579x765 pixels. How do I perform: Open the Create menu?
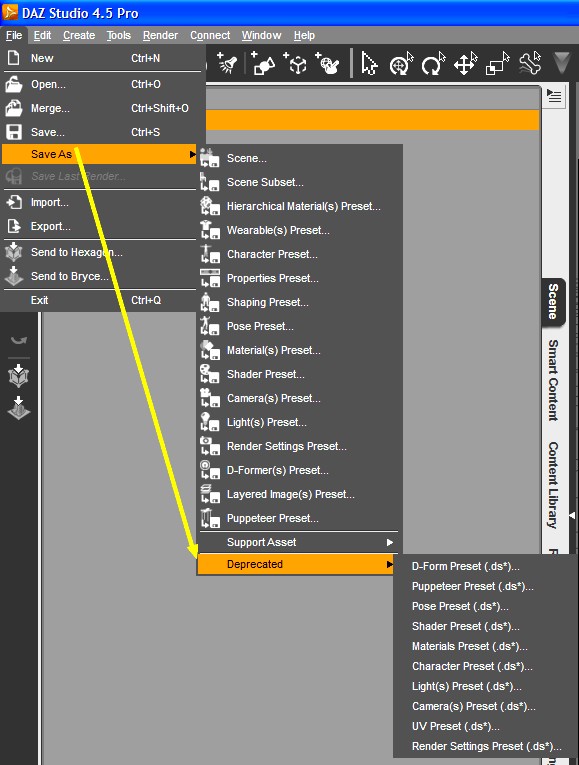tap(79, 36)
